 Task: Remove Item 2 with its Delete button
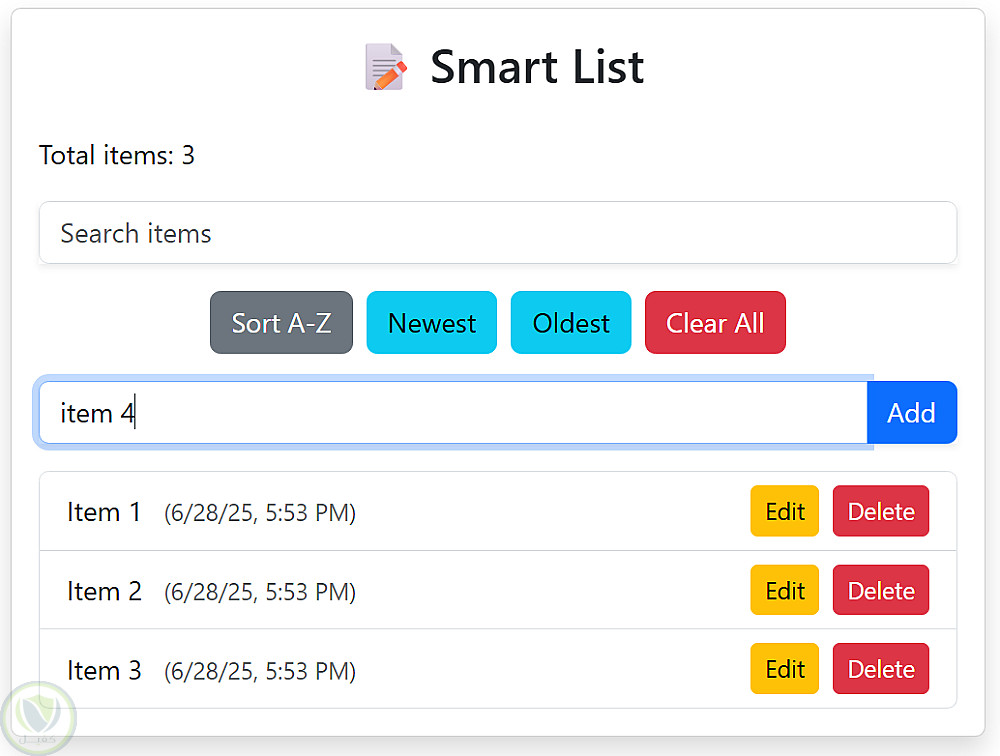tap(880, 591)
